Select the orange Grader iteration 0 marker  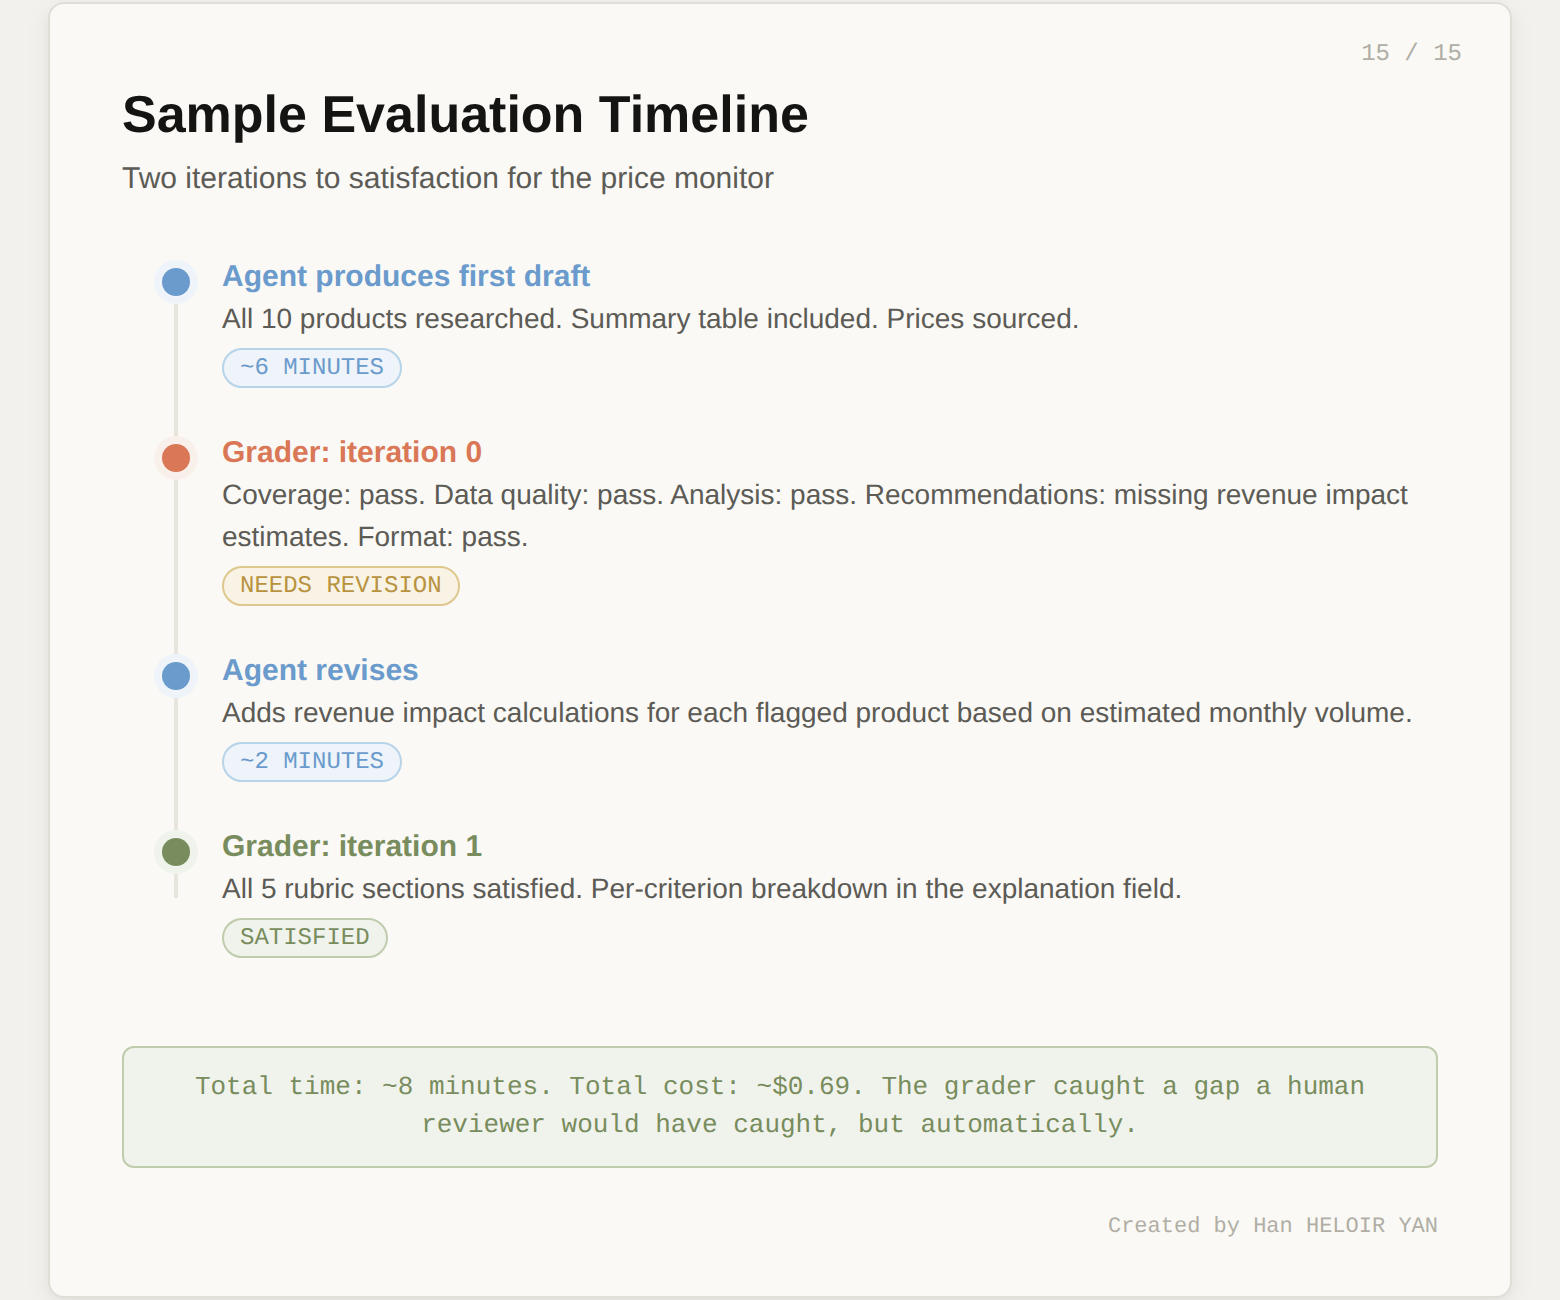pyautogui.click(x=175, y=458)
